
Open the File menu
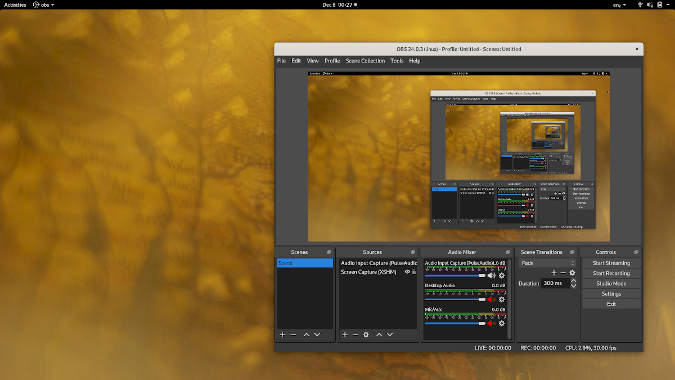coord(281,61)
